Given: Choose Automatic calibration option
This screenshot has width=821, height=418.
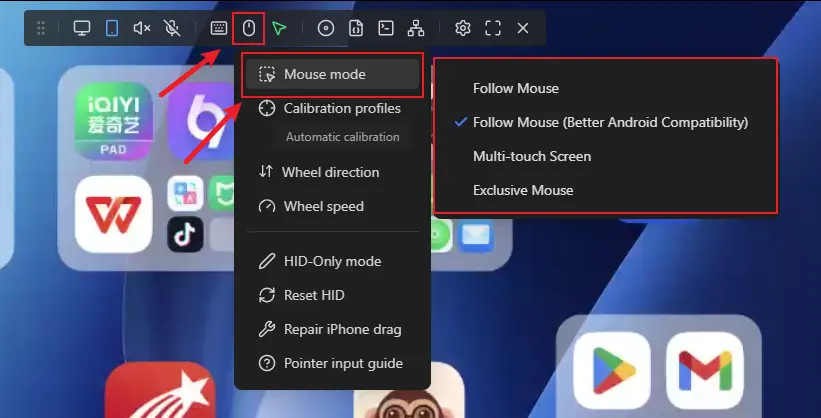Looking at the screenshot, I should coord(342,137).
